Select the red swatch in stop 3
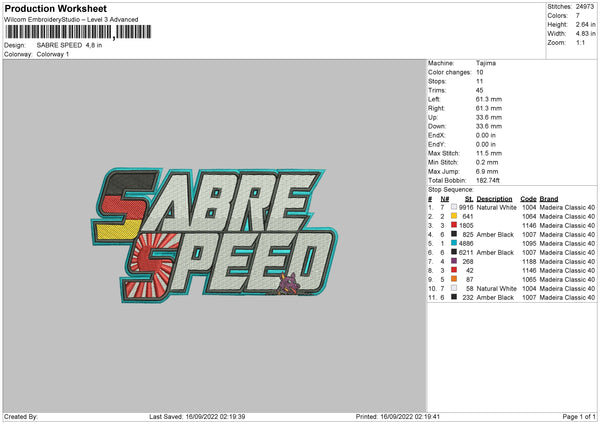This screenshot has width=600, height=424. click(454, 225)
